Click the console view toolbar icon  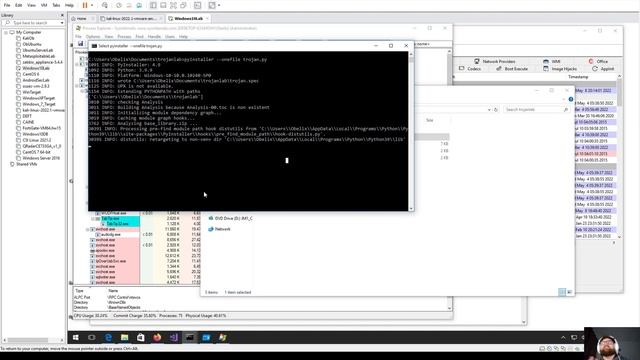point(198,5)
